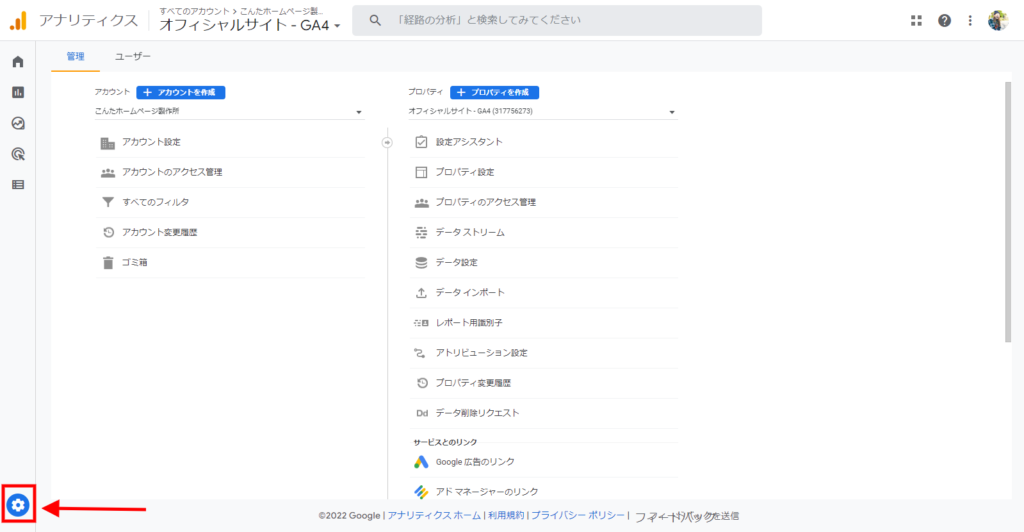Click the search magnifier icon
This screenshot has height=532, width=1024.
375,21
